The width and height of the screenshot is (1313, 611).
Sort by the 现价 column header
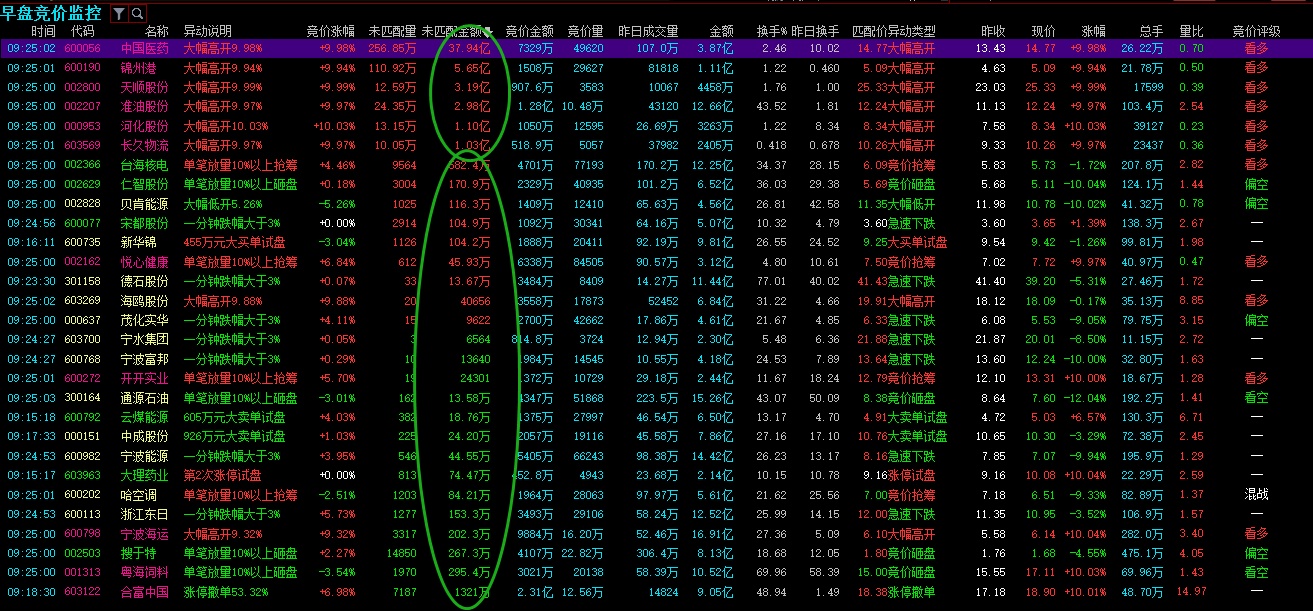coord(1043,32)
